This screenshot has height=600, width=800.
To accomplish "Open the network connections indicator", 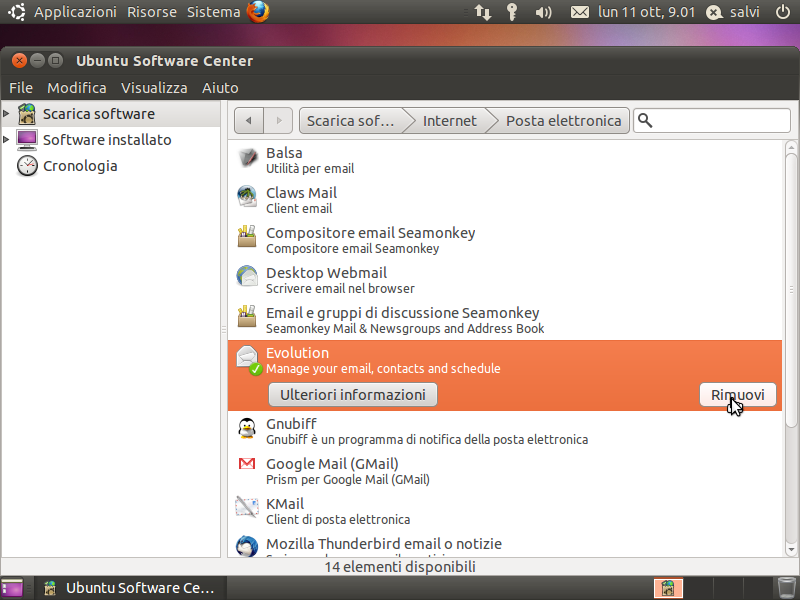I will pyautogui.click(x=483, y=12).
